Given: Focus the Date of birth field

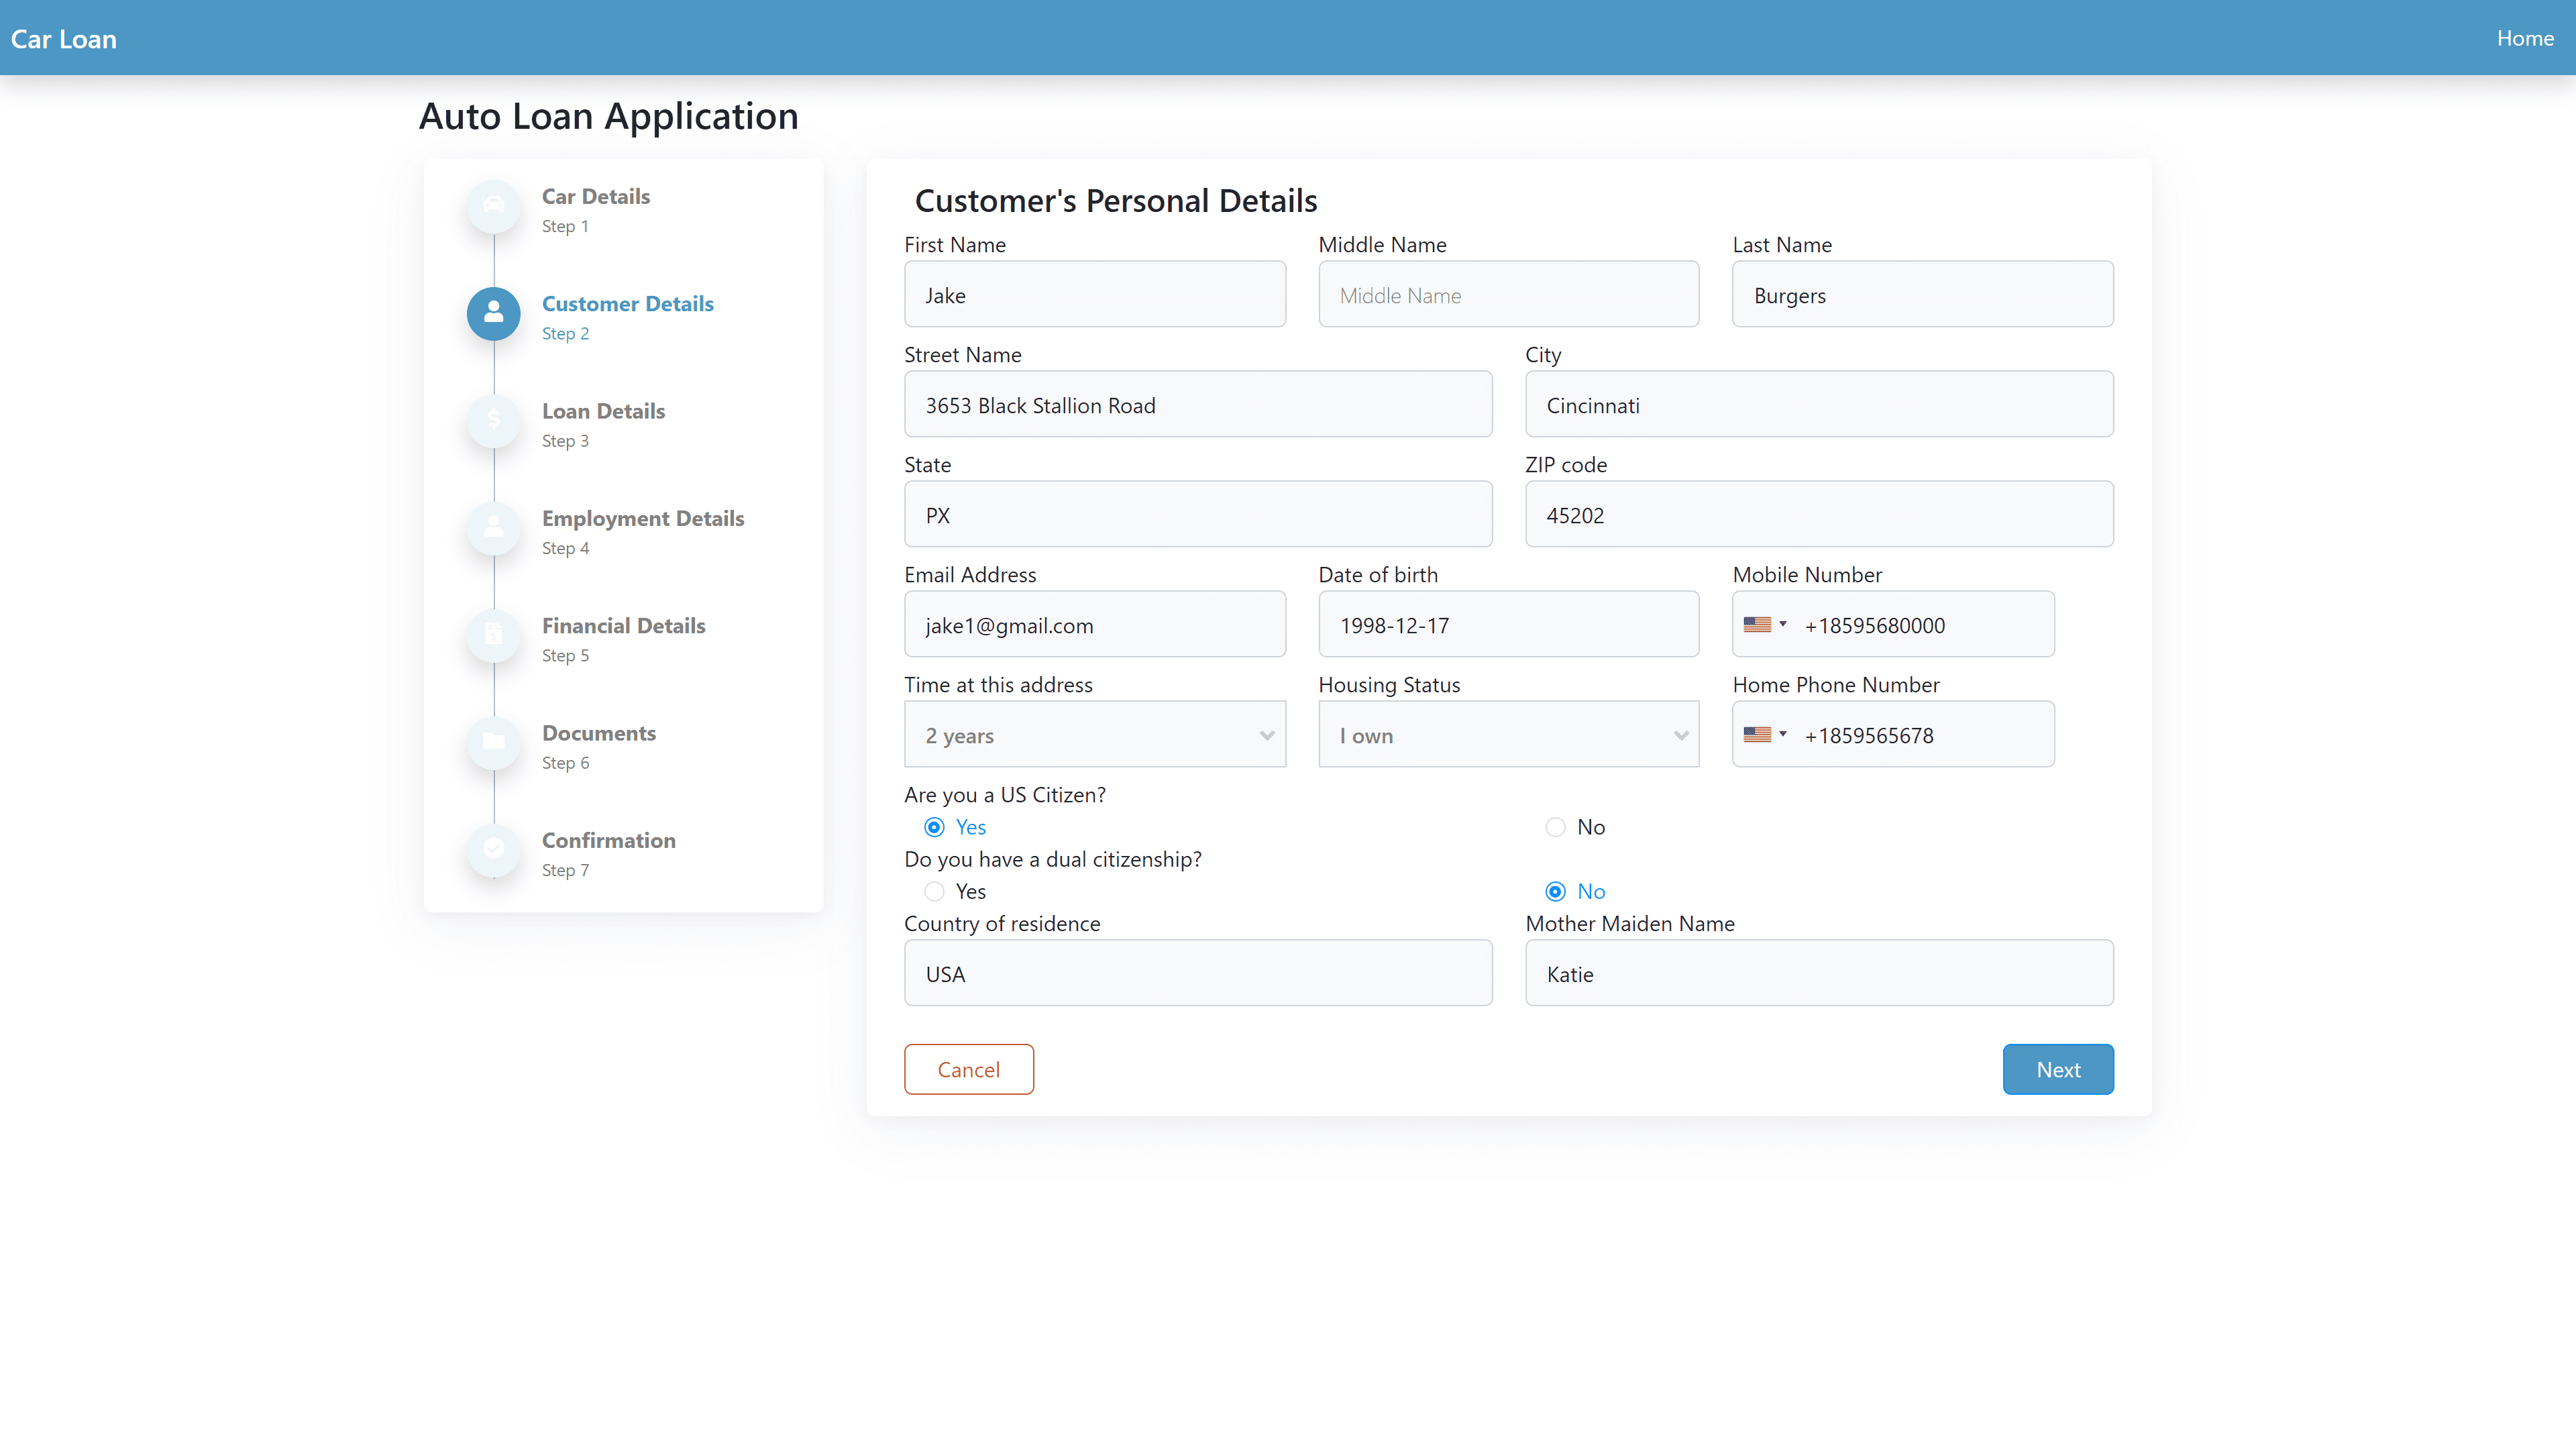Looking at the screenshot, I should [1509, 624].
